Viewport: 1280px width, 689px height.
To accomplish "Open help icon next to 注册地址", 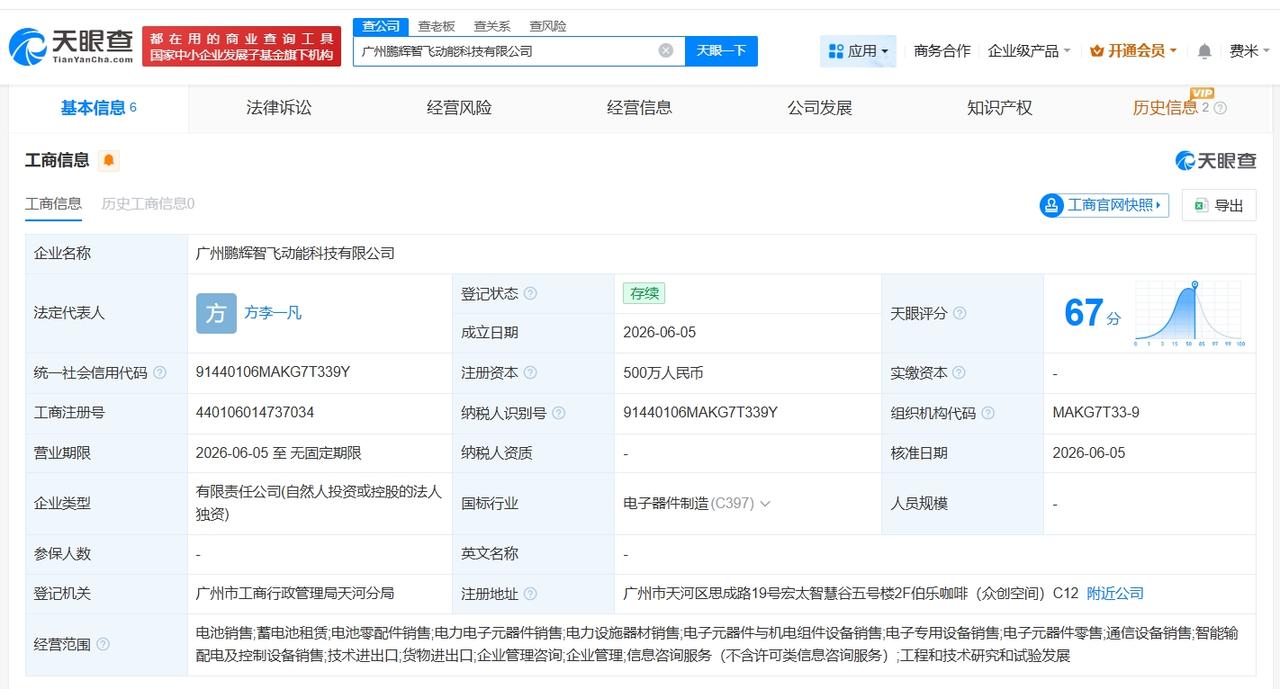I will click(531, 594).
